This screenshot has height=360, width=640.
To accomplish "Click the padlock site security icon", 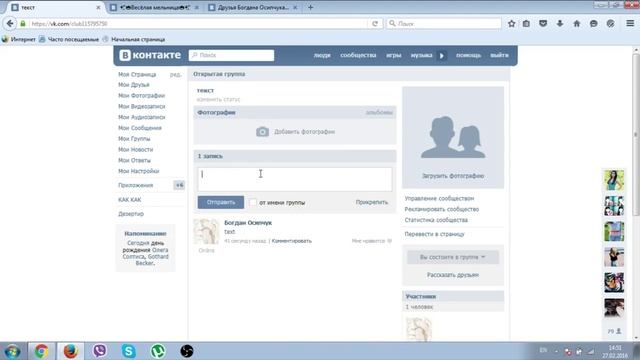I will (23, 24).
